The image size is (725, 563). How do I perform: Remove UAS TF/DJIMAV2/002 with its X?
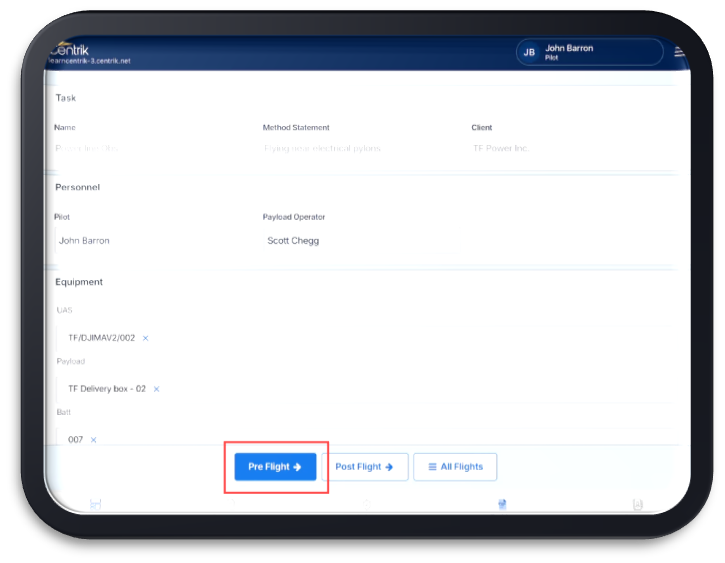coord(145,338)
